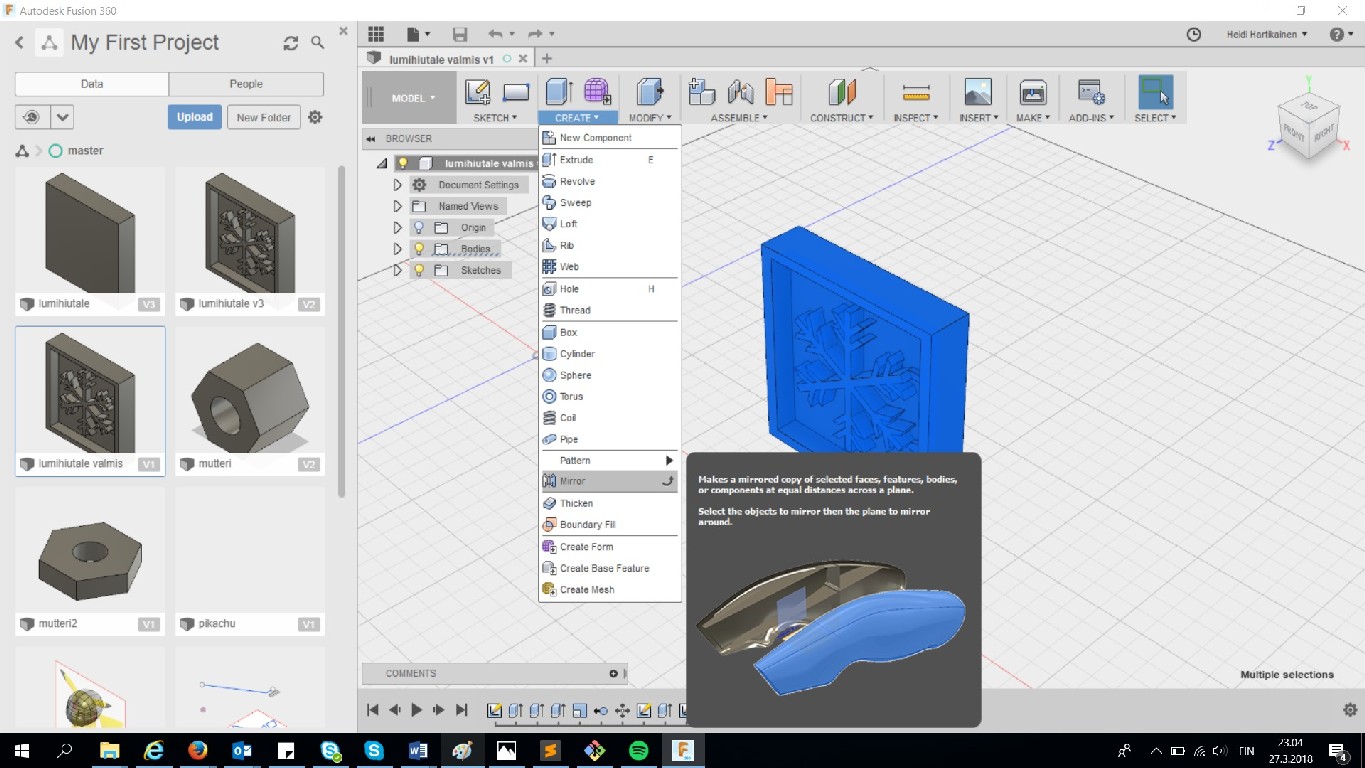Screen dimensions: 1365x768
Task: Expand the Bodies tree node
Action: click(x=397, y=248)
